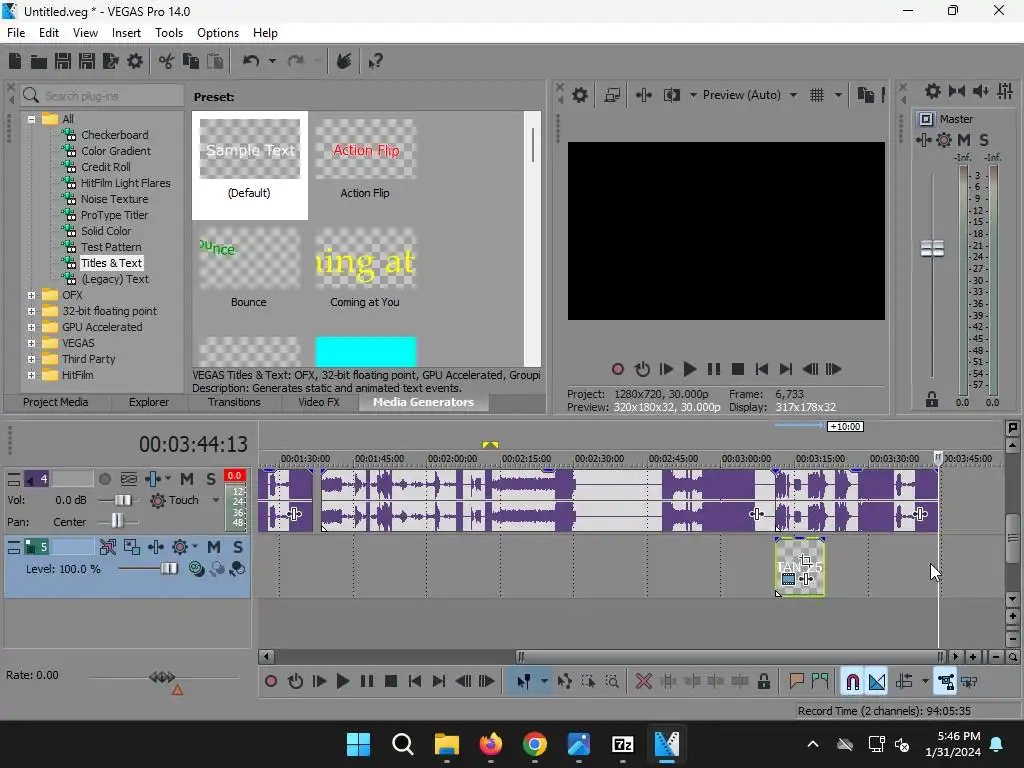This screenshot has height=768, width=1024.
Task: Select the title event on track 5
Action: (x=800, y=567)
